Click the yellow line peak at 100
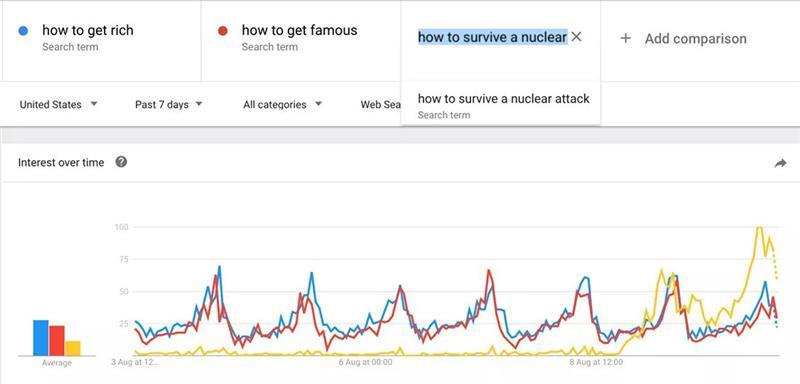Screen dimensions: 800x384 760,227
